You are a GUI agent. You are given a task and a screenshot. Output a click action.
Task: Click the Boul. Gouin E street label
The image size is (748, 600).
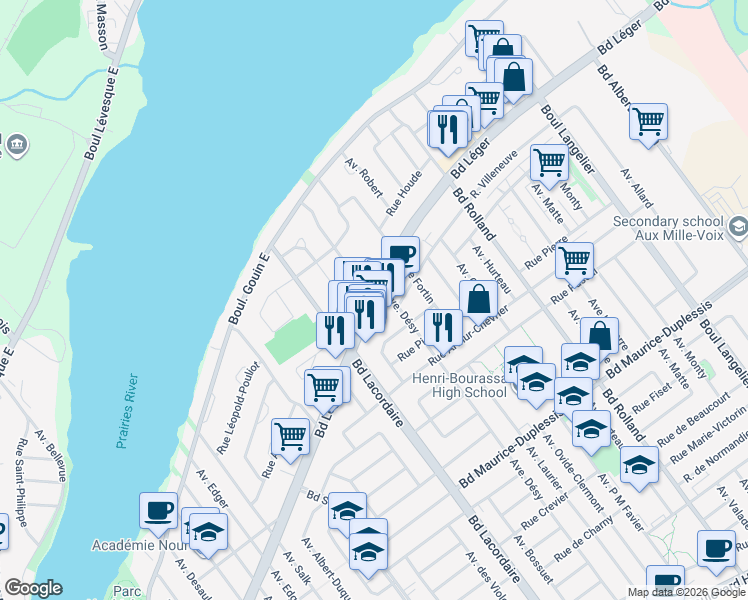click(249, 289)
